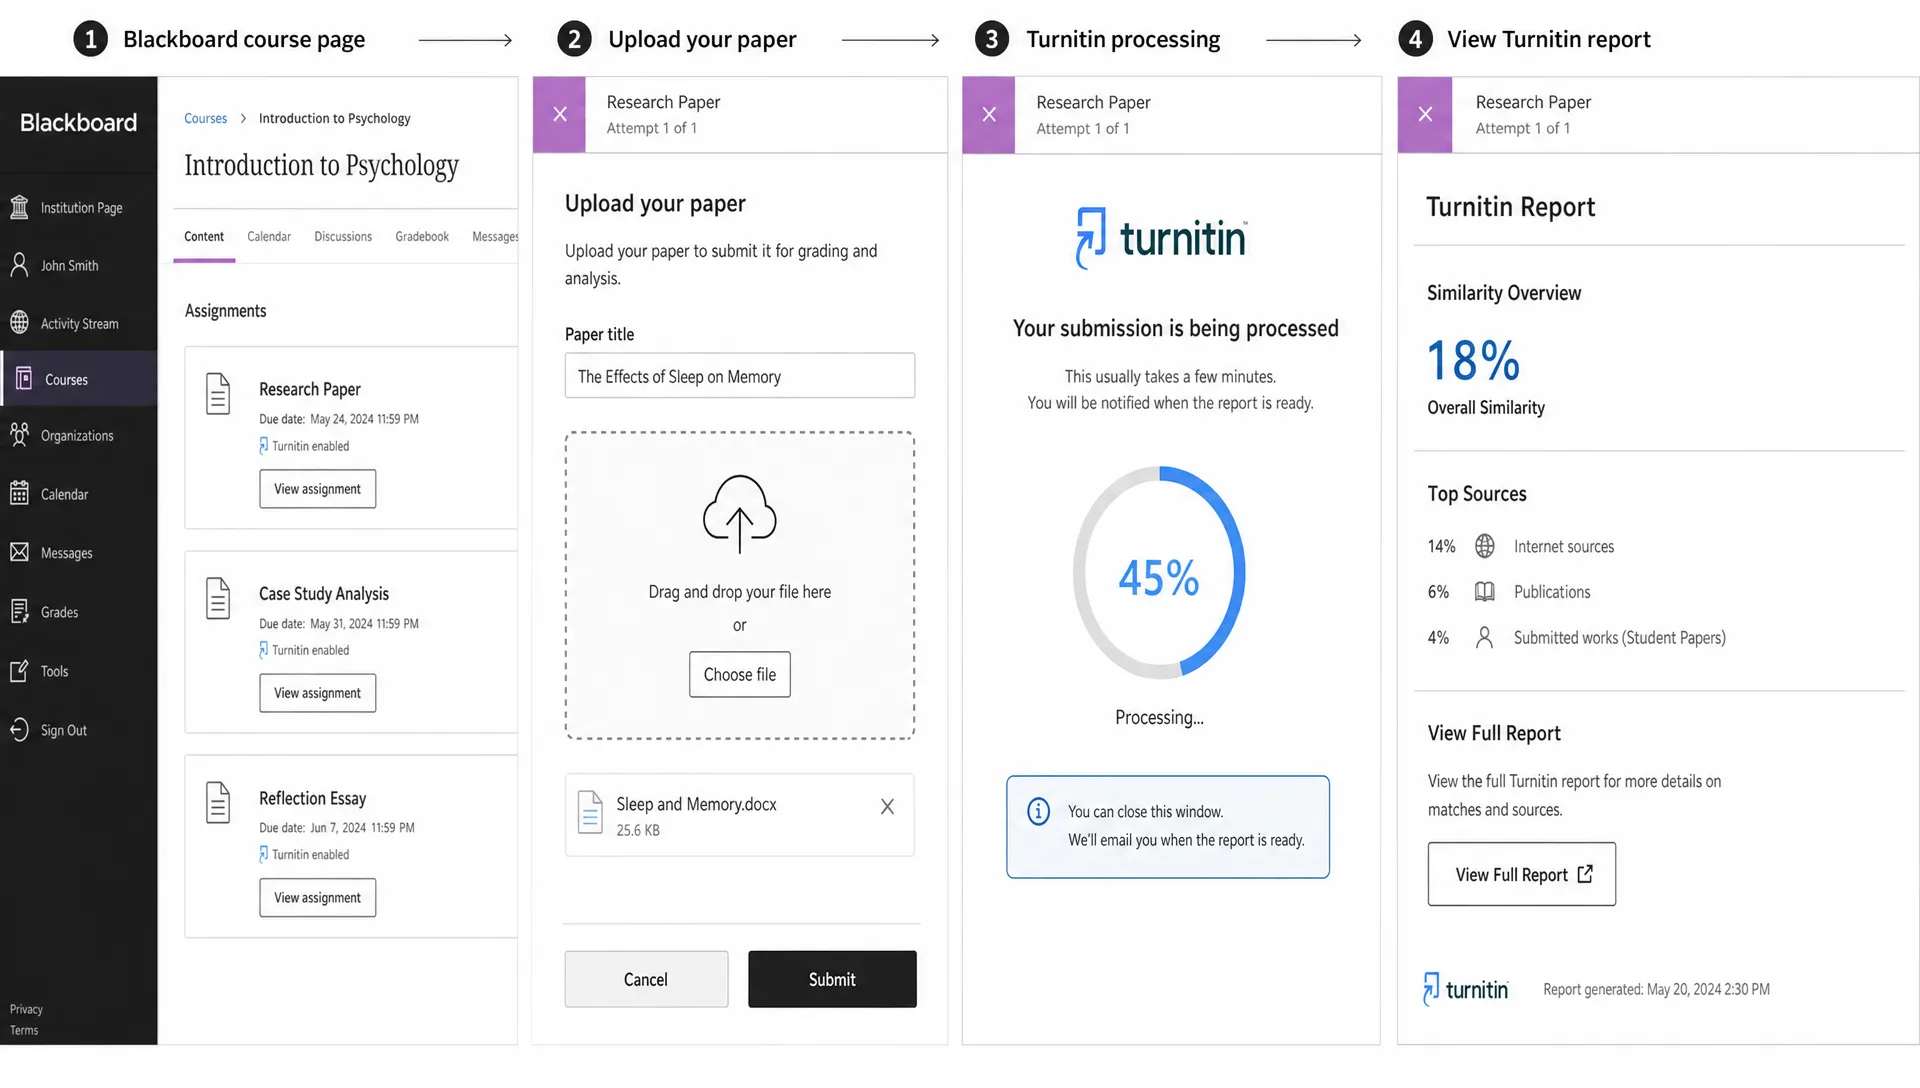Open the Terms link in sidebar
Image resolution: width=1920 pixels, height=1088 pixels.
point(24,1030)
